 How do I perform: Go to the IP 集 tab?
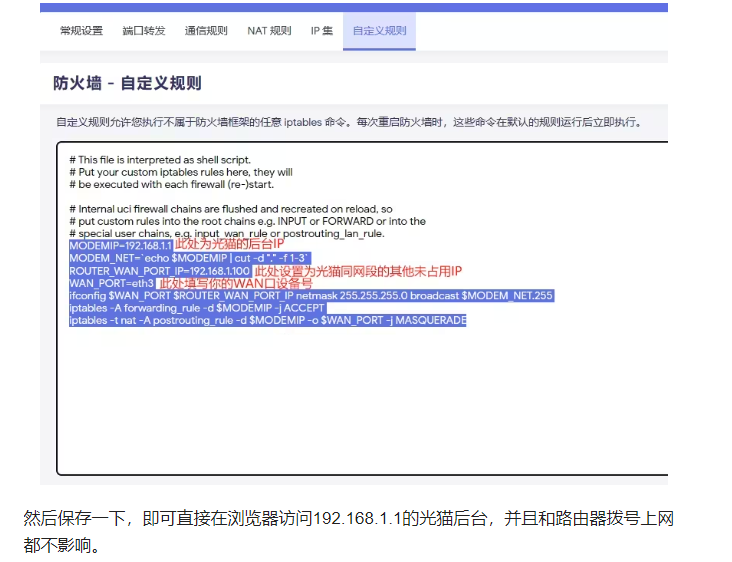coord(321,31)
